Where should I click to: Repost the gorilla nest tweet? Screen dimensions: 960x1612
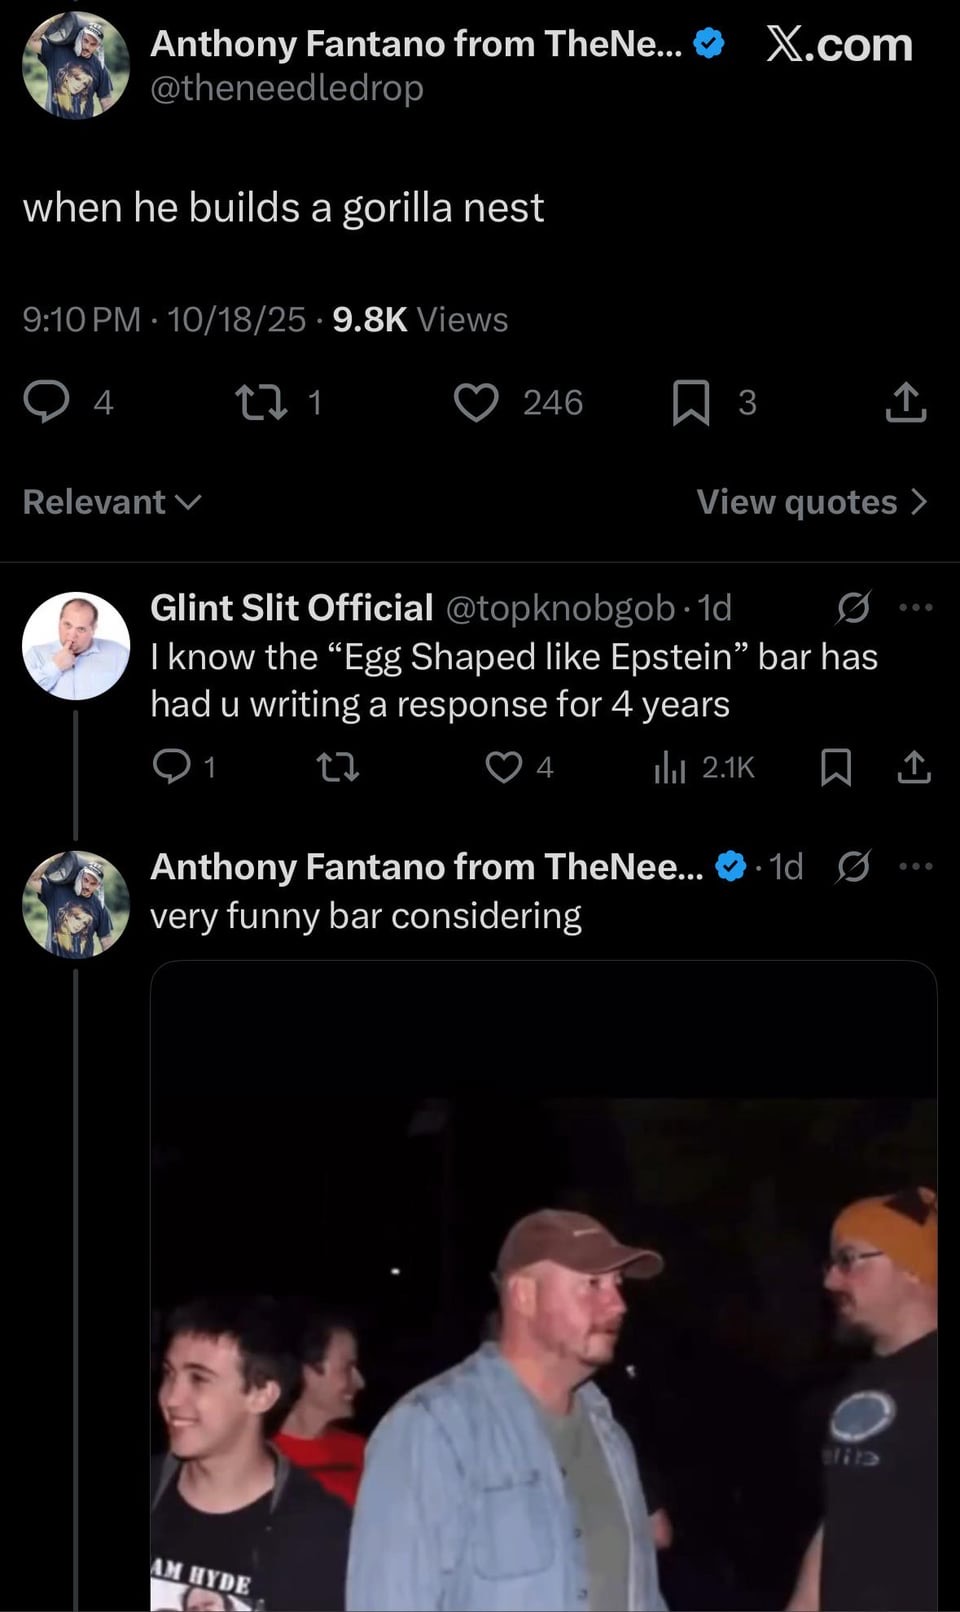[262, 402]
